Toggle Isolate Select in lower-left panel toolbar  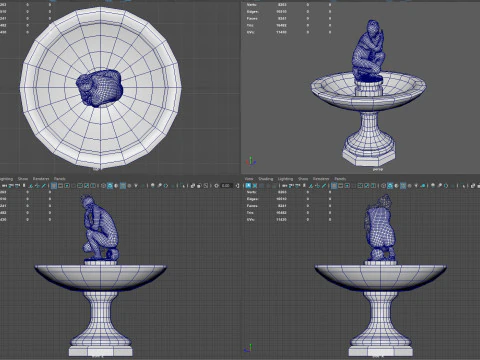(183, 186)
